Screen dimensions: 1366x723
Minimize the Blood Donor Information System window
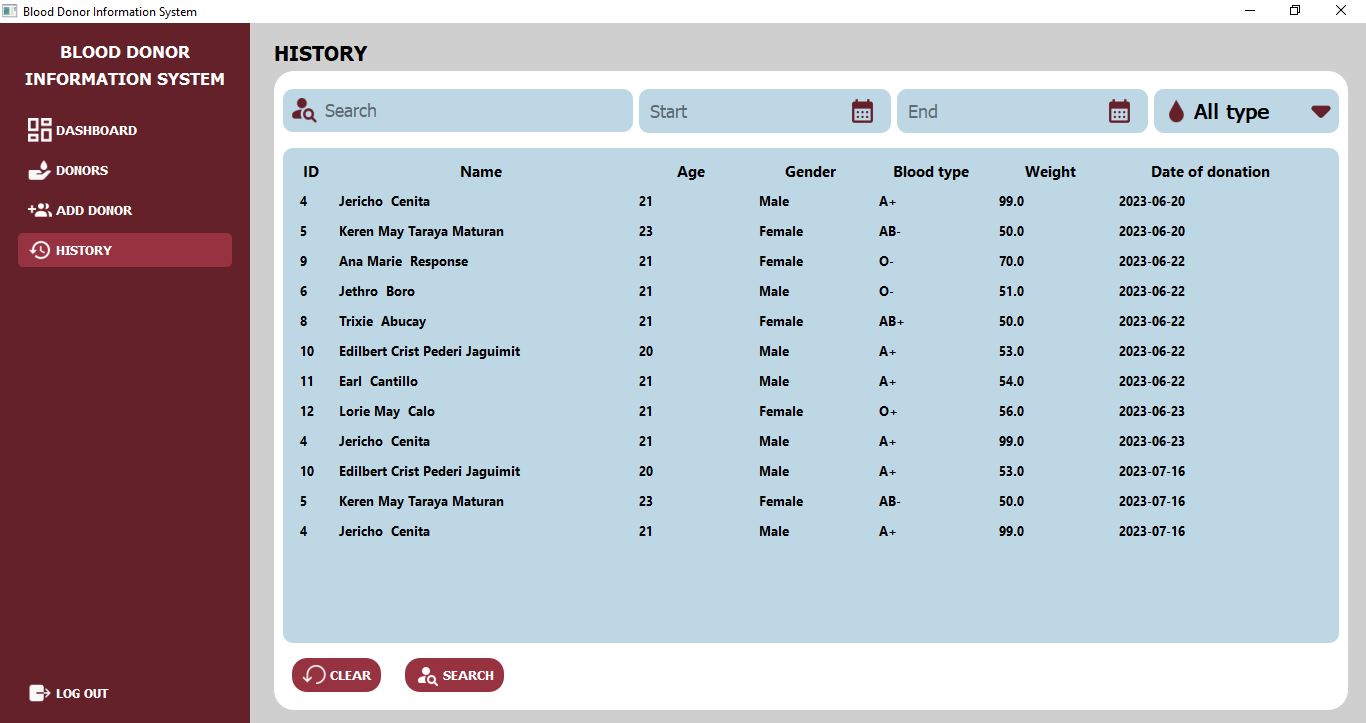pos(1250,11)
